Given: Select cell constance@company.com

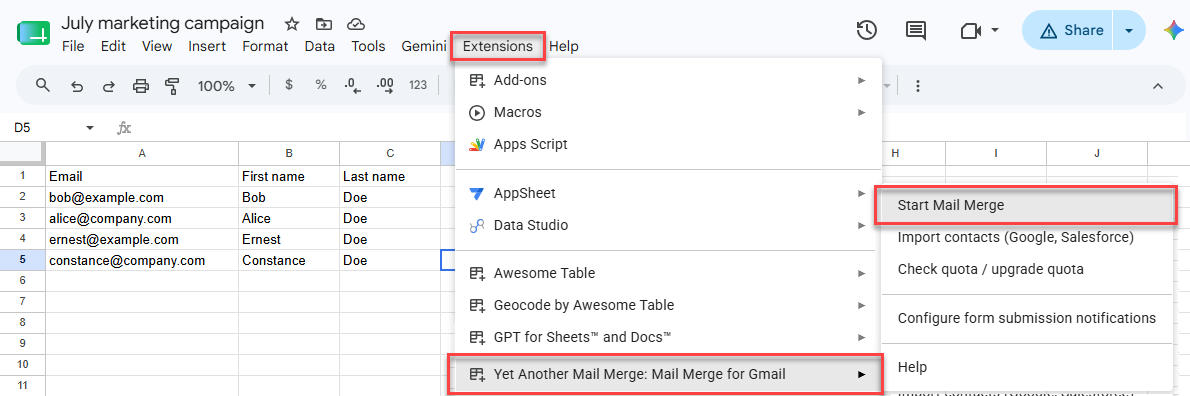Looking at the screenshot, I should 142,260.
